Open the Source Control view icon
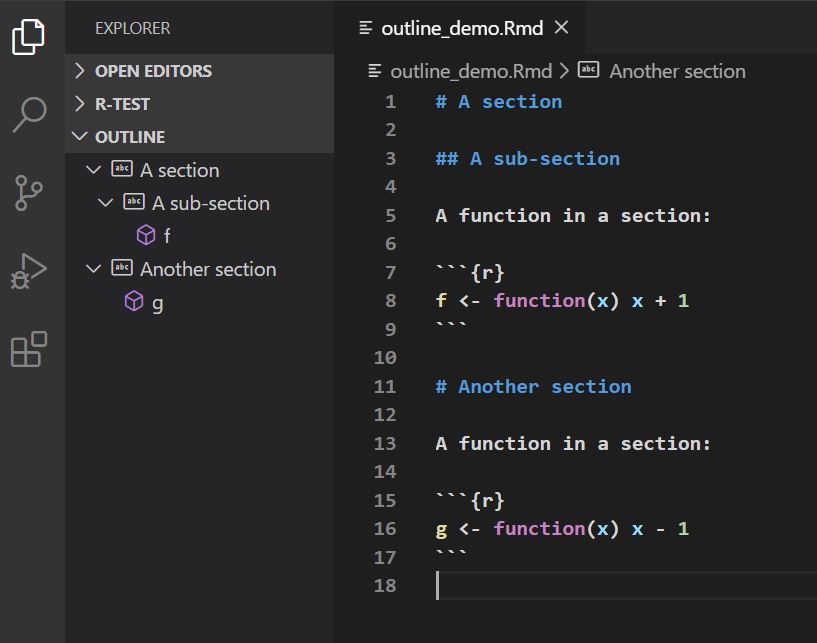Image resolution: width=817 pixels, height=643 pixels. [x=28, y=193]
